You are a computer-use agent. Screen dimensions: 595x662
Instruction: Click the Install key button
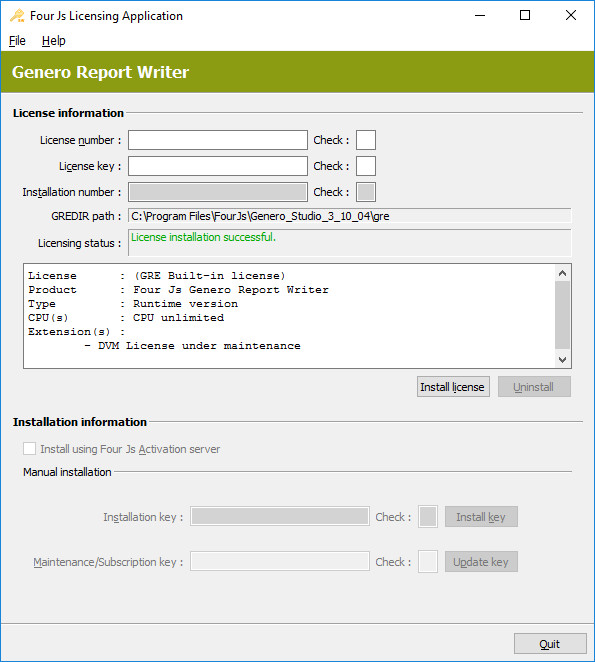pyautogui.click(x=481, y=517)
